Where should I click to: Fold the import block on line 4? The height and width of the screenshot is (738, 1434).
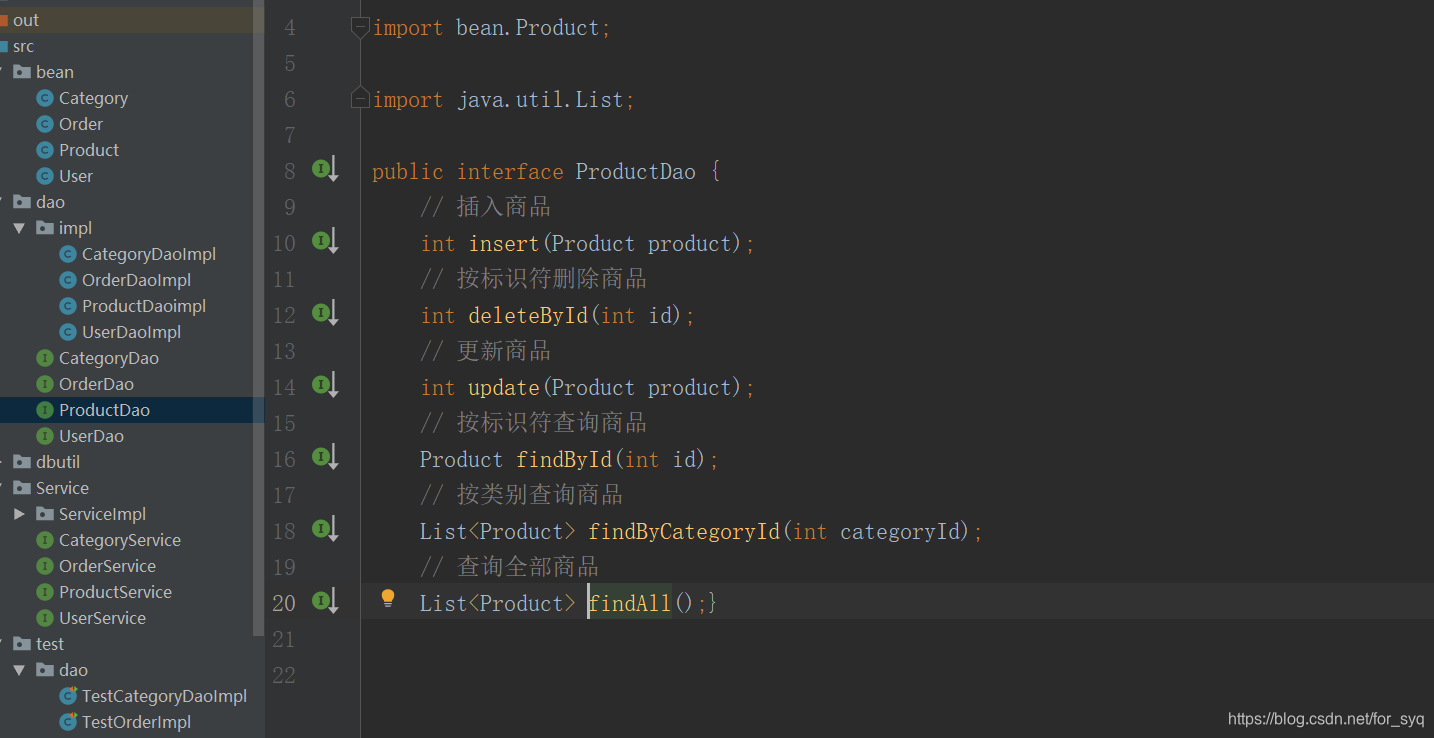(360, 28)
